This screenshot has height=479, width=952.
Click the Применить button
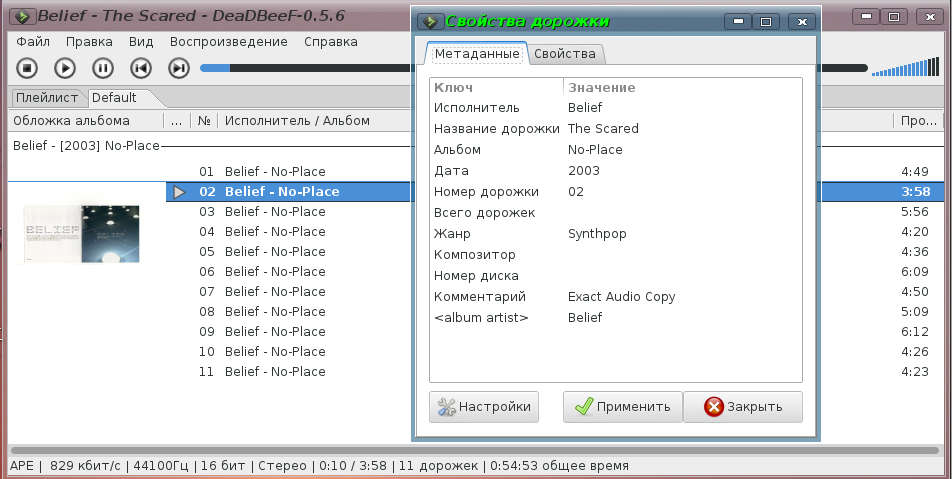622,407
